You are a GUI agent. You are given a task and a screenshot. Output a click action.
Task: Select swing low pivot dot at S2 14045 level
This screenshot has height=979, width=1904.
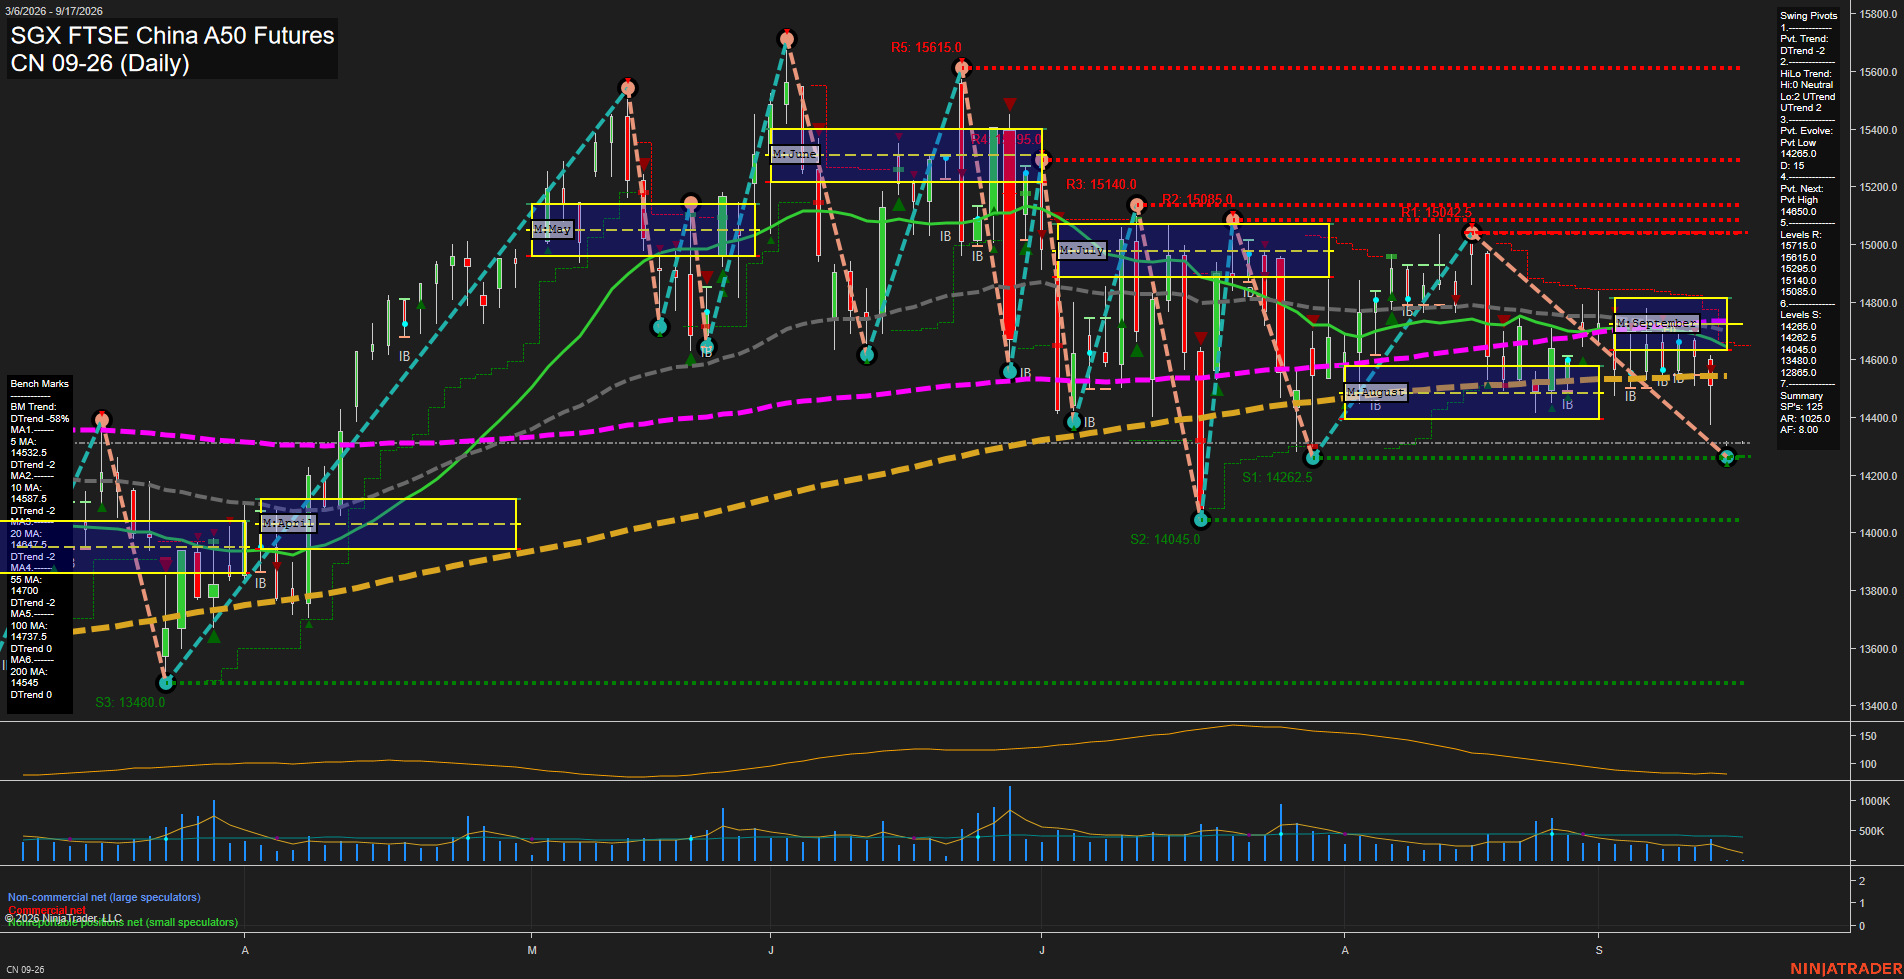coord(1202,520)
